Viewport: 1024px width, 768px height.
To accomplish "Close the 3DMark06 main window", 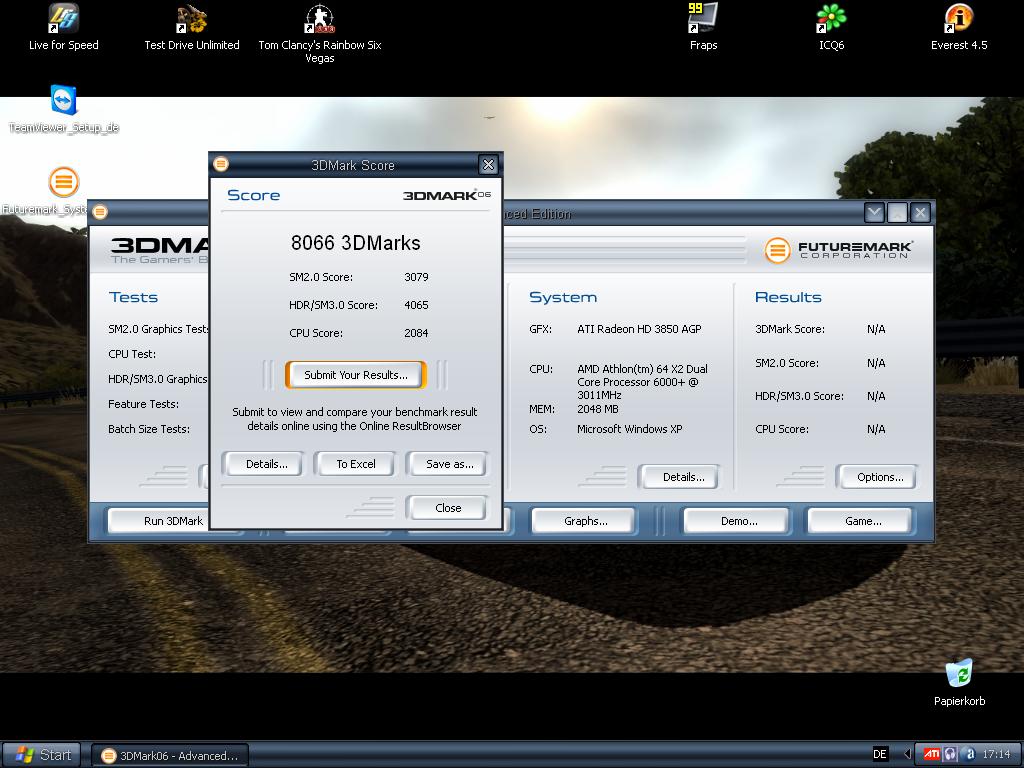I will 920,212.
